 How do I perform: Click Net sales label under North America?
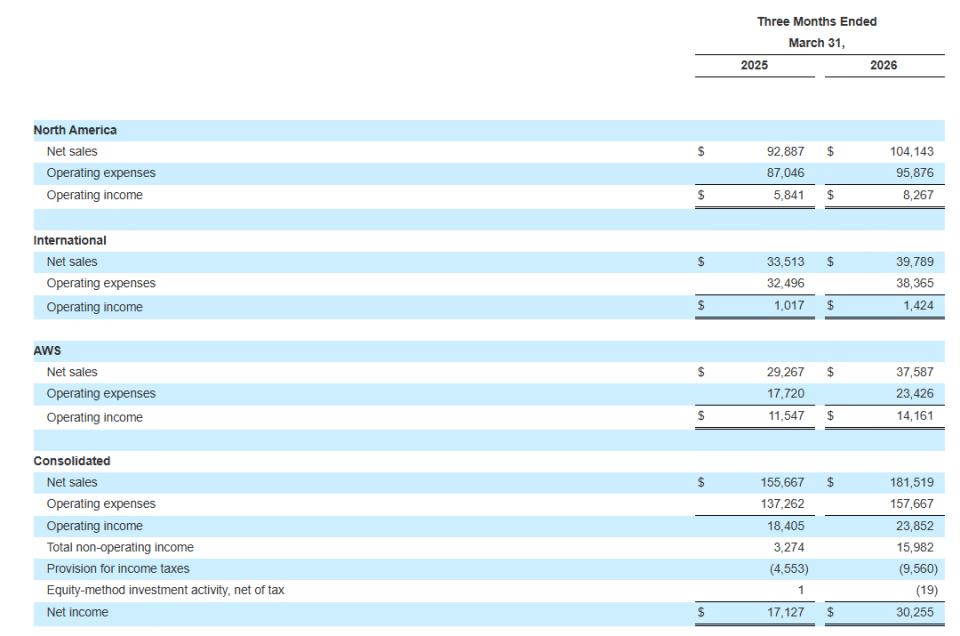pos(72,151)
